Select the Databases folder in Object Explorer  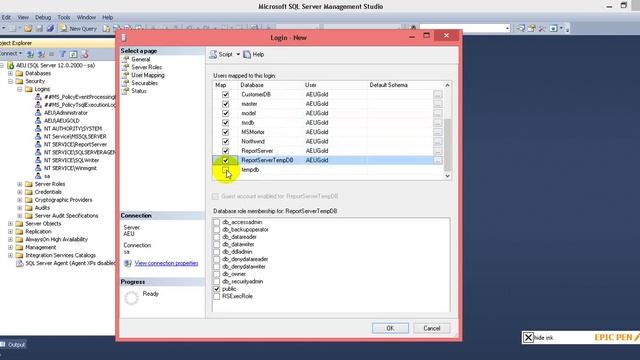coord(38,73)
